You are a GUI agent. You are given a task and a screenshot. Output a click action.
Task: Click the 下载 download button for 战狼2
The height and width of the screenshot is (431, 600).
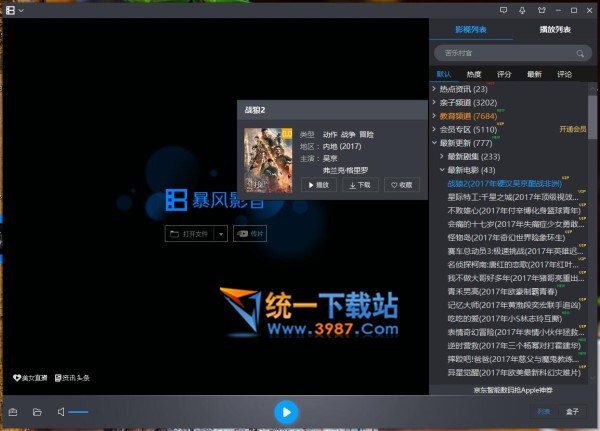(x=359, y=185)
